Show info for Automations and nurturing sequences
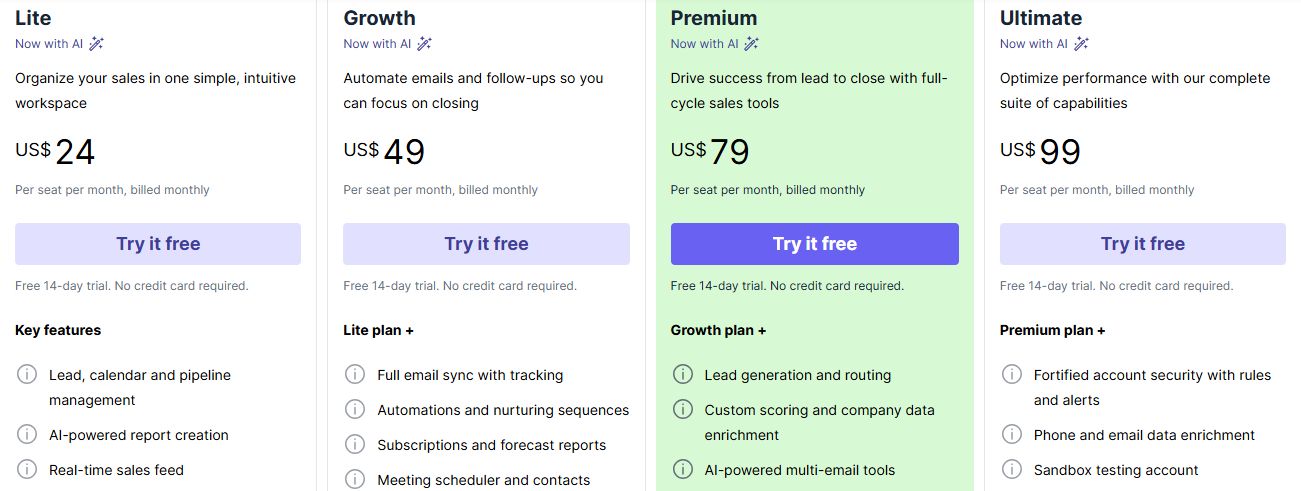 pyautogui.click(x=355, y=409)
